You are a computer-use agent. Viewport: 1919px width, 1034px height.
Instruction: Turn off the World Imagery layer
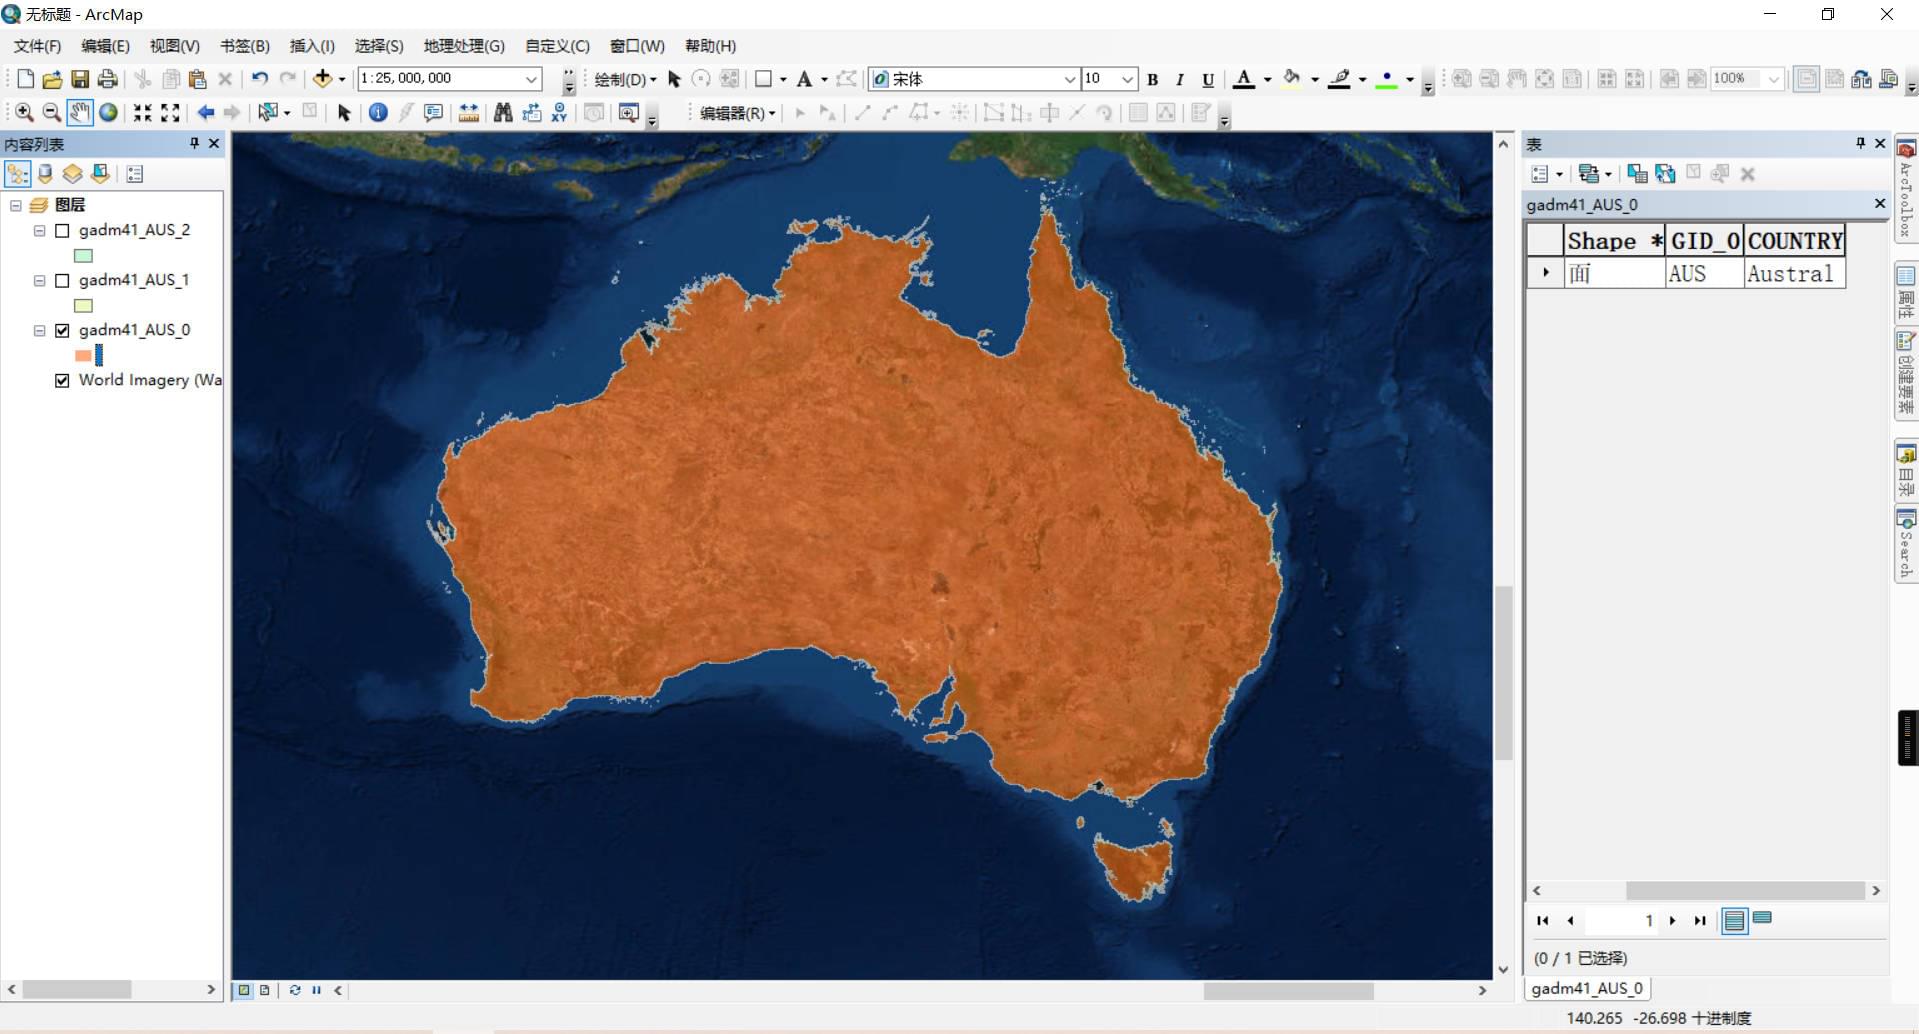[x=62, y=380]
